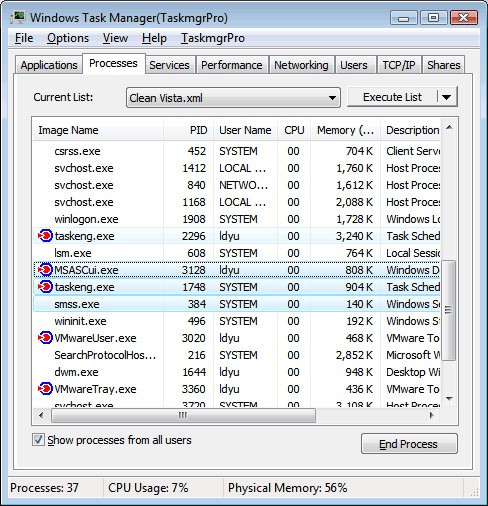
Task: Click the red icon beside VMwareTray.exe
Action: point(45,389)
